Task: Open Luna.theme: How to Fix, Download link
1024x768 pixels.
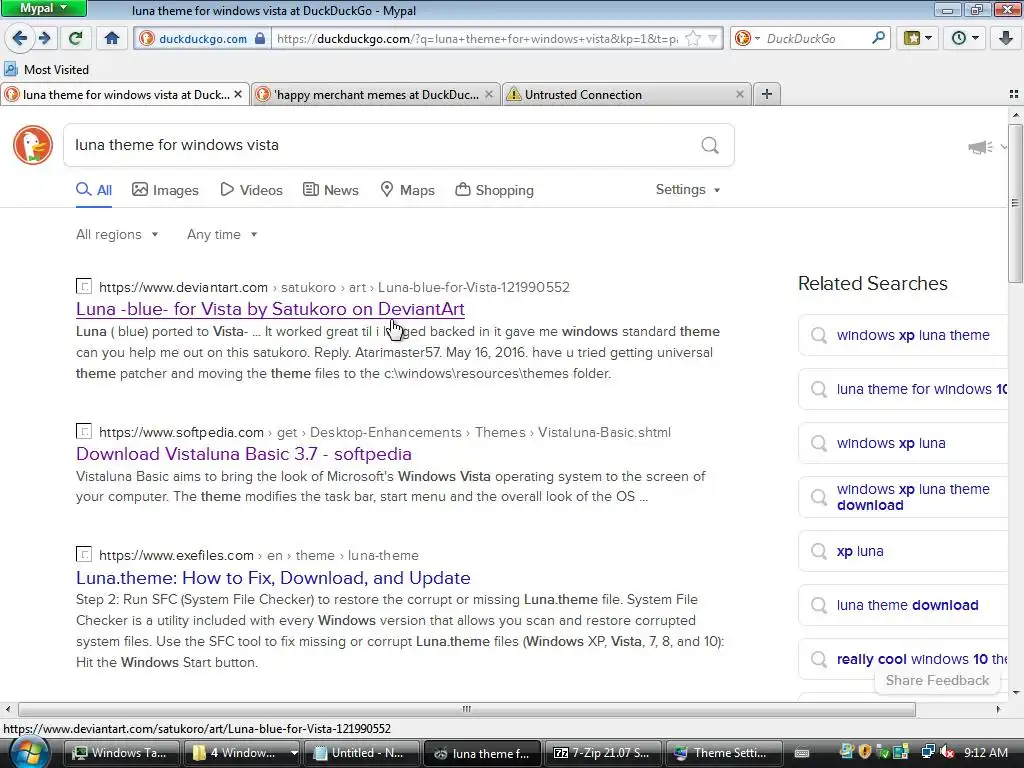Action: point(273,578)
